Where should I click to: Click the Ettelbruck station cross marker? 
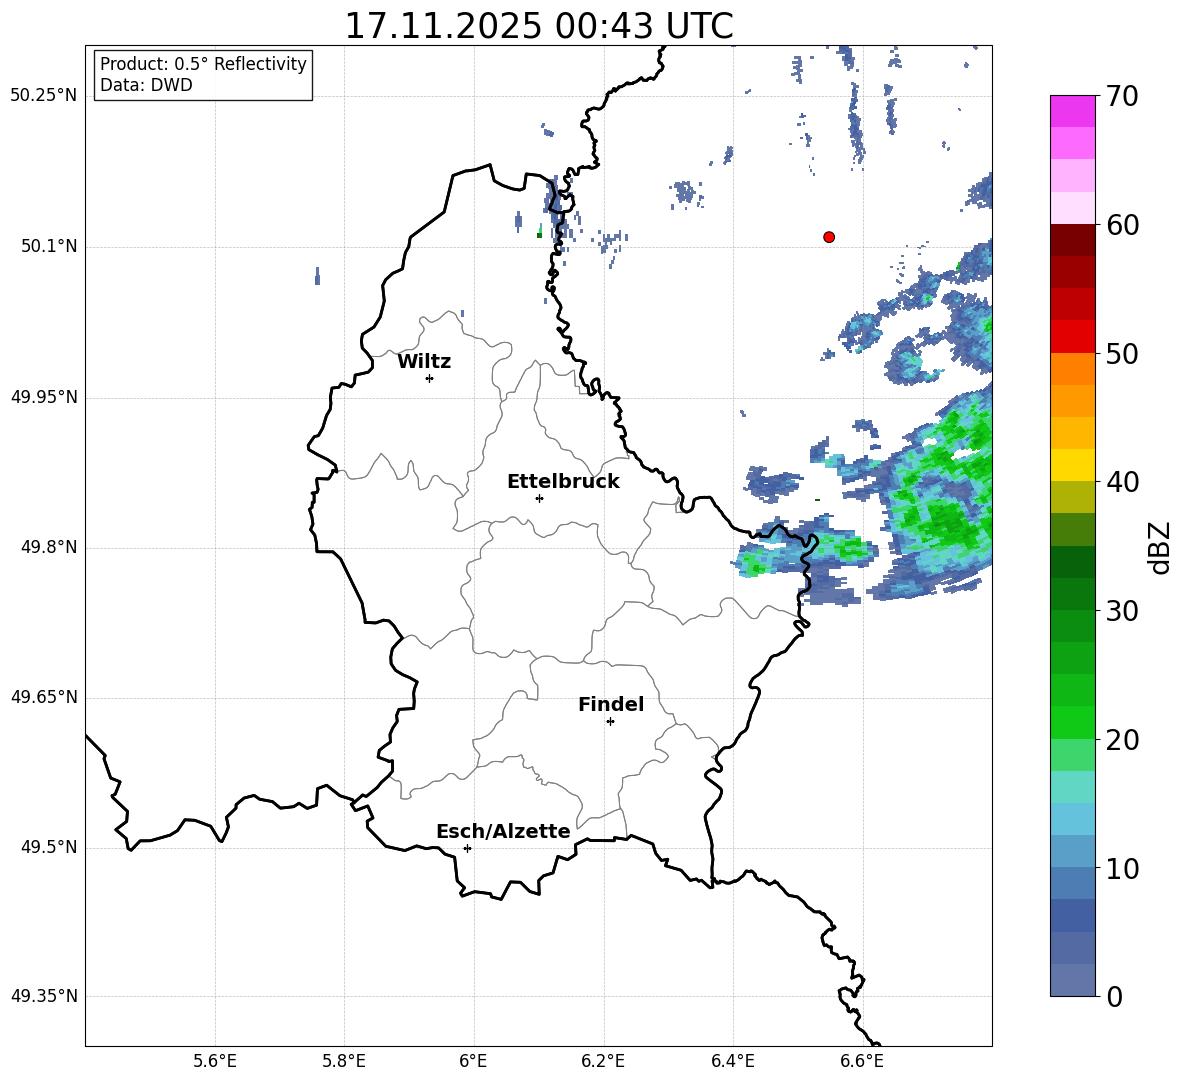(x=539, y=498)
